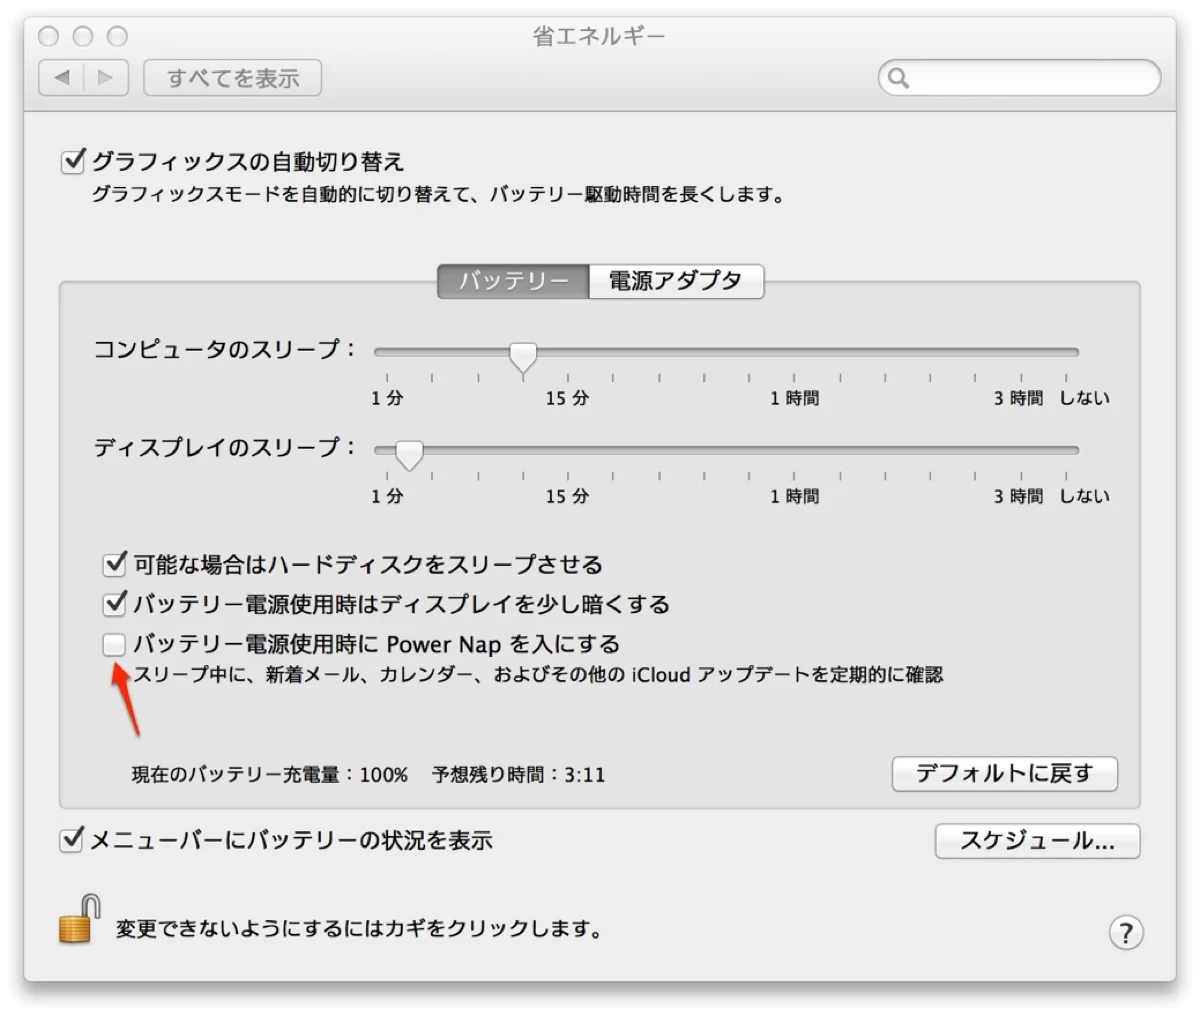
Task: Click the Power Nap description text about iCloud
Action: coord(538,675)
